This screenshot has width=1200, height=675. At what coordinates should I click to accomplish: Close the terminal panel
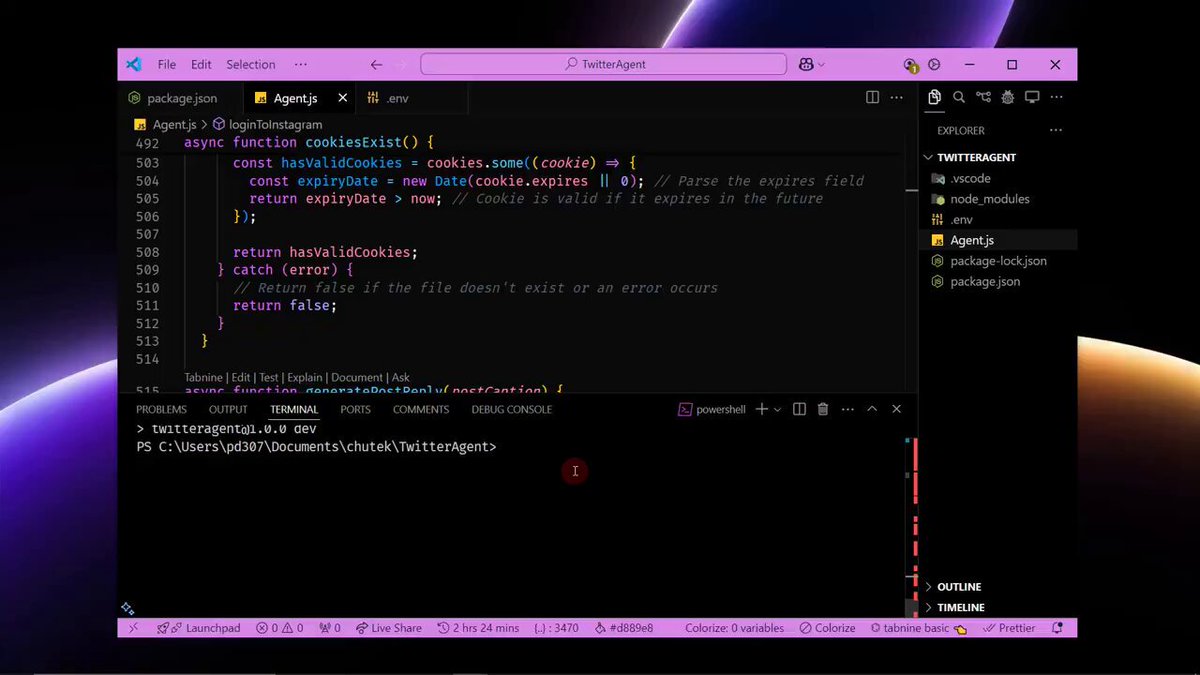896,409
